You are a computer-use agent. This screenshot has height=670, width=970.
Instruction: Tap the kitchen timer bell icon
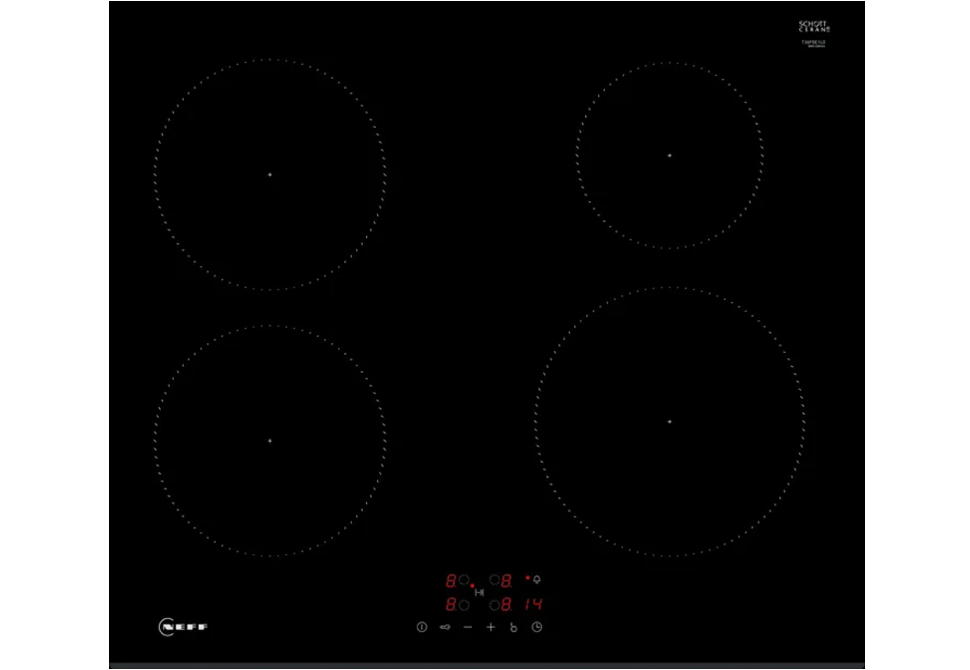[537, 580]
